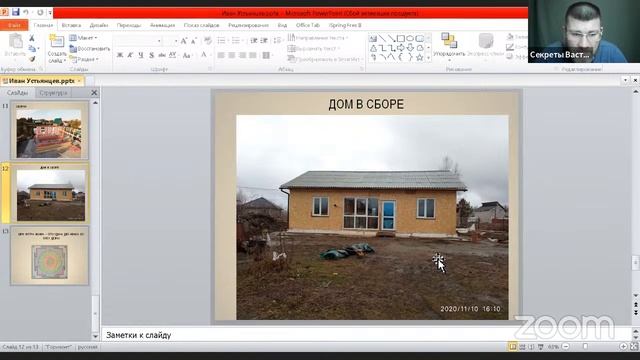Switch to the Вставка ribbon tab
The width and height of the screenshot is (640, 360).
click(71, 25)
